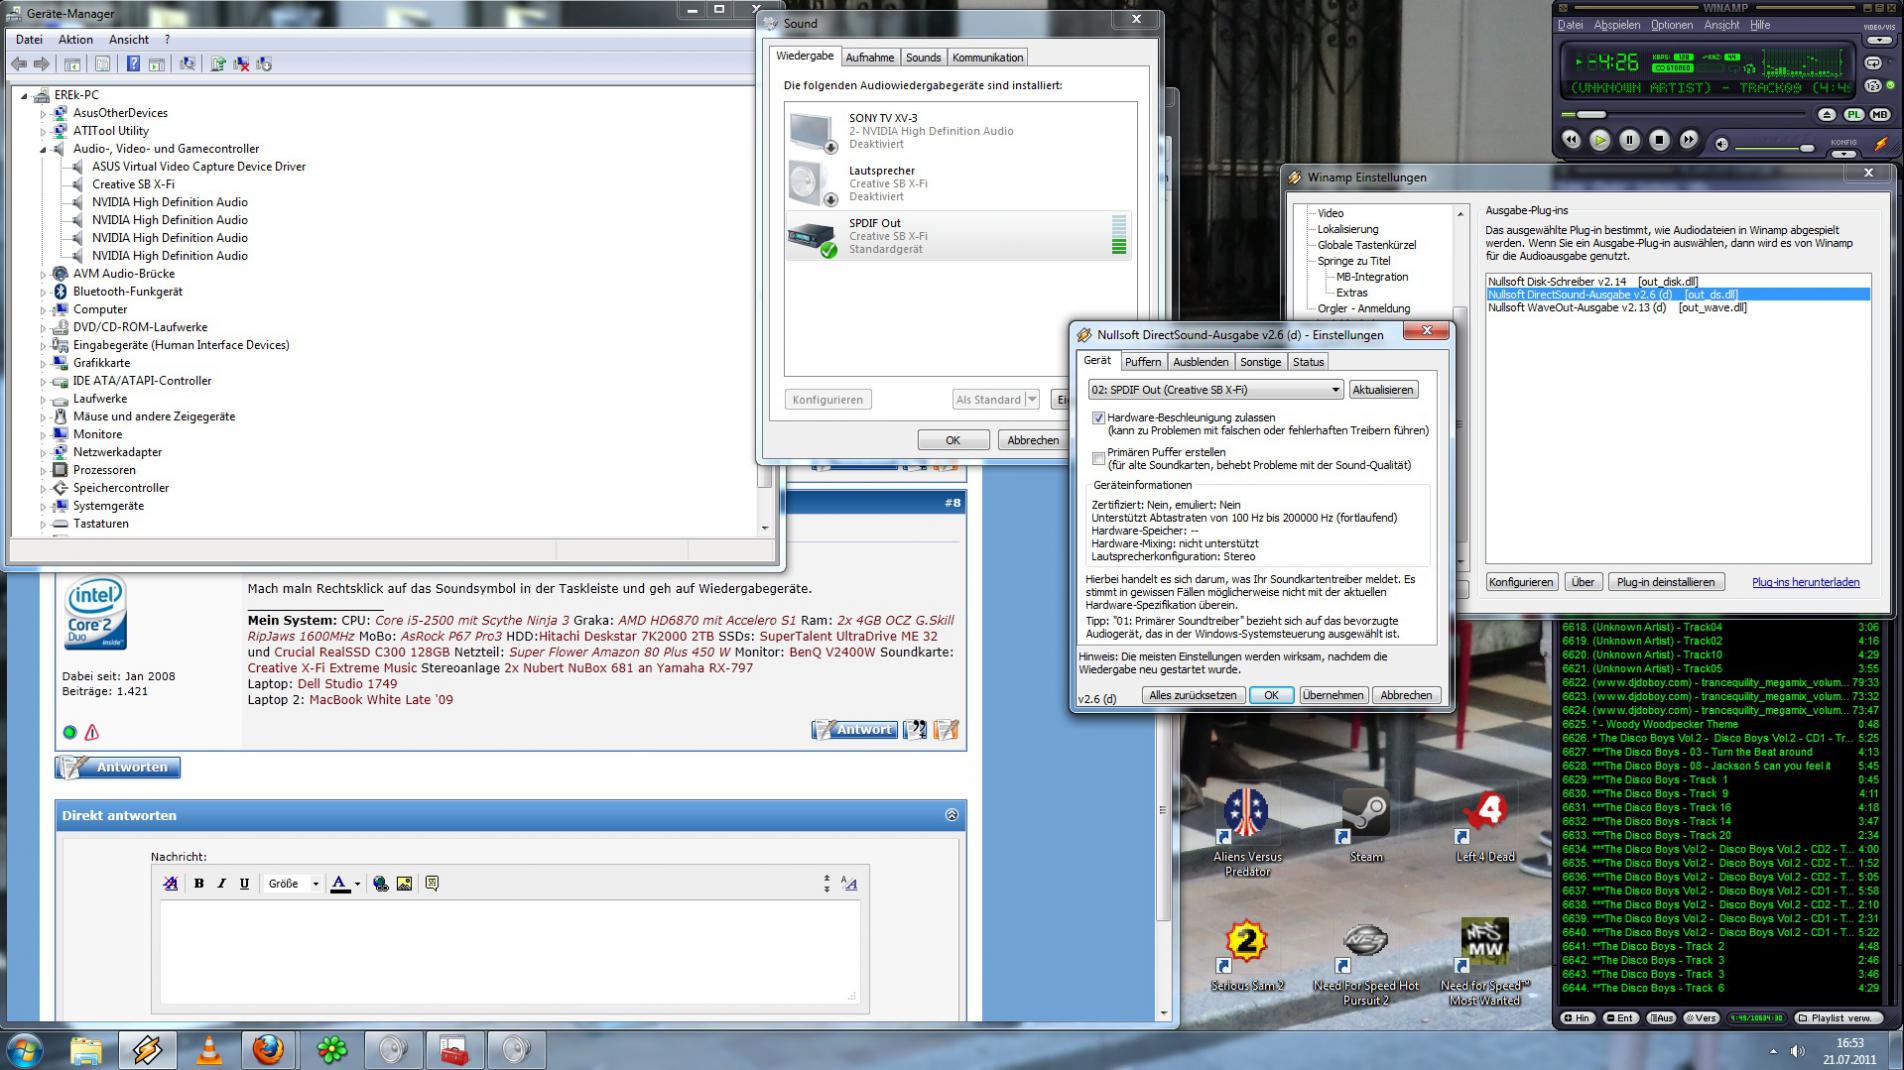Pause the track in Winamp
This screenshot has width=1904, height=1070.
(1630, 141)
